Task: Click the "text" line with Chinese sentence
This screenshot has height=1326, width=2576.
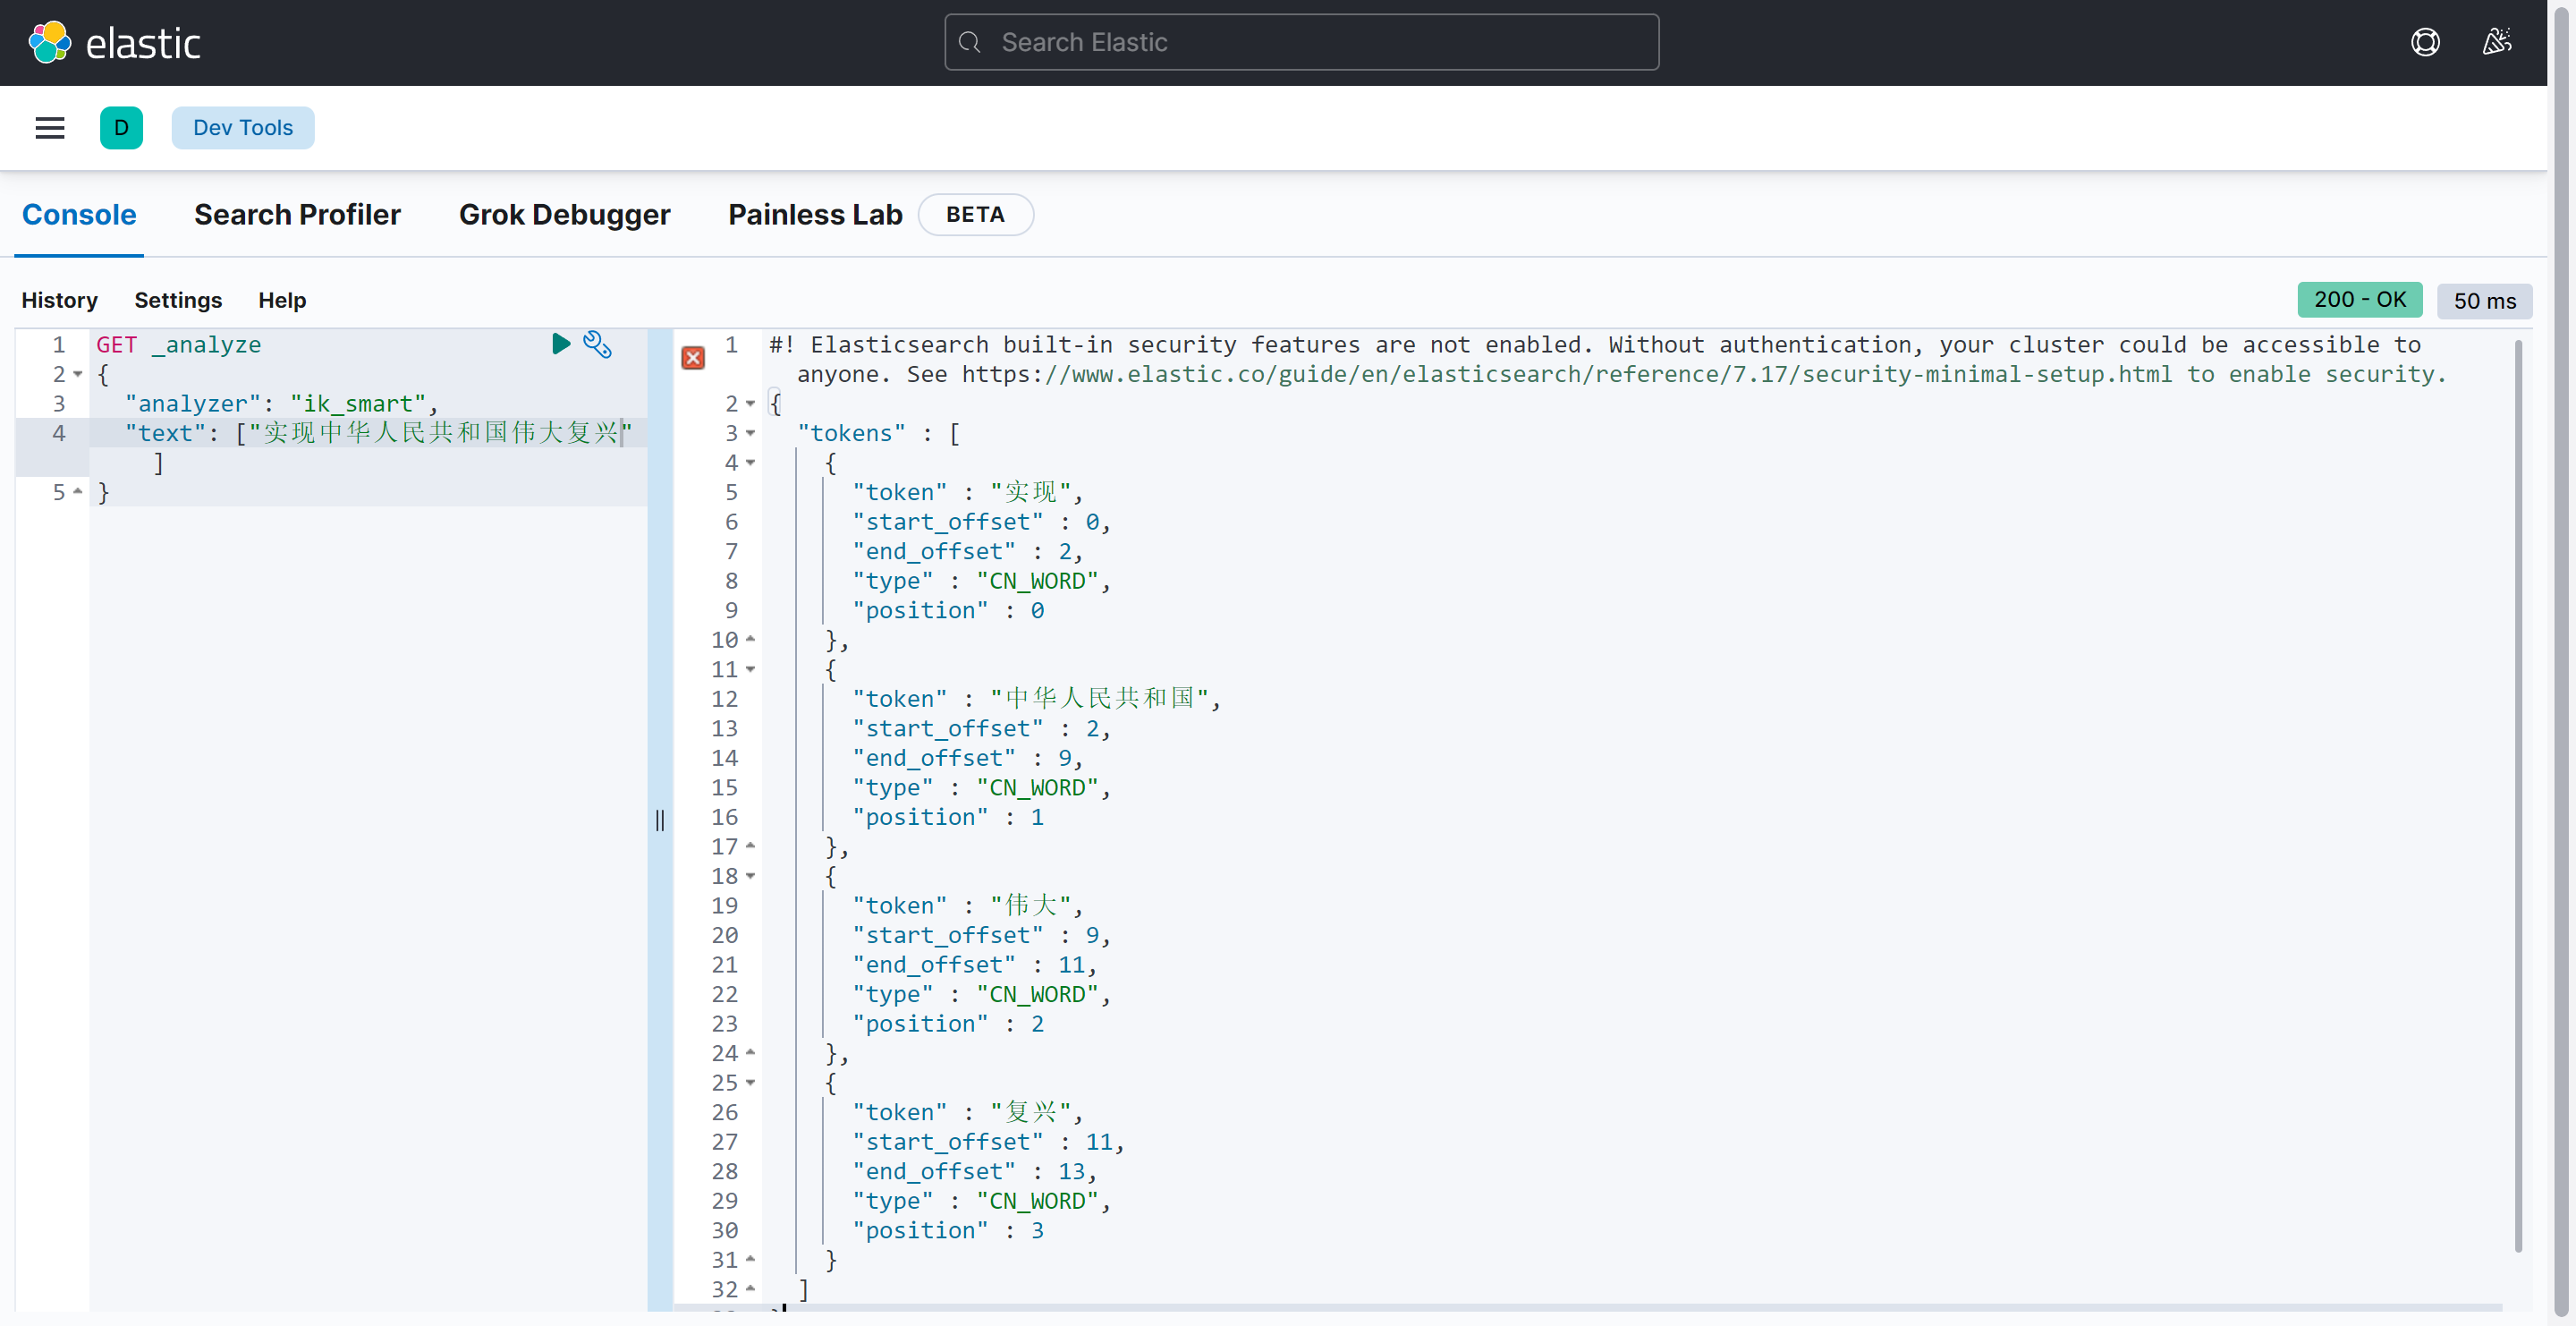Action: 378,433
